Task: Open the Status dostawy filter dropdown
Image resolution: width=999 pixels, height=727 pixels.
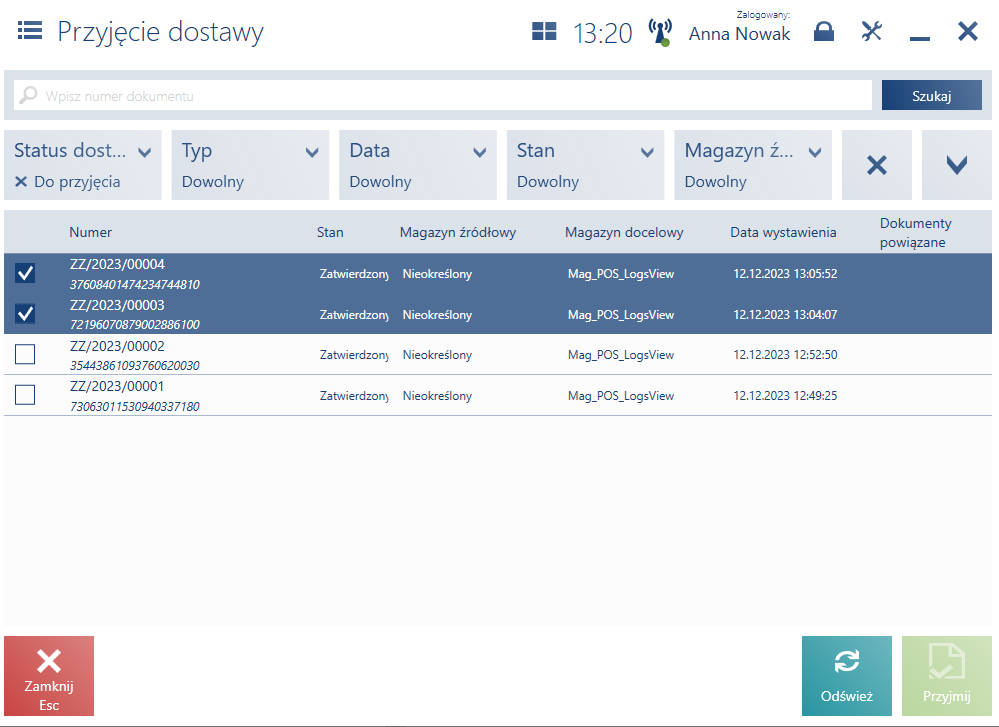Action: click(x=83, y=165)
